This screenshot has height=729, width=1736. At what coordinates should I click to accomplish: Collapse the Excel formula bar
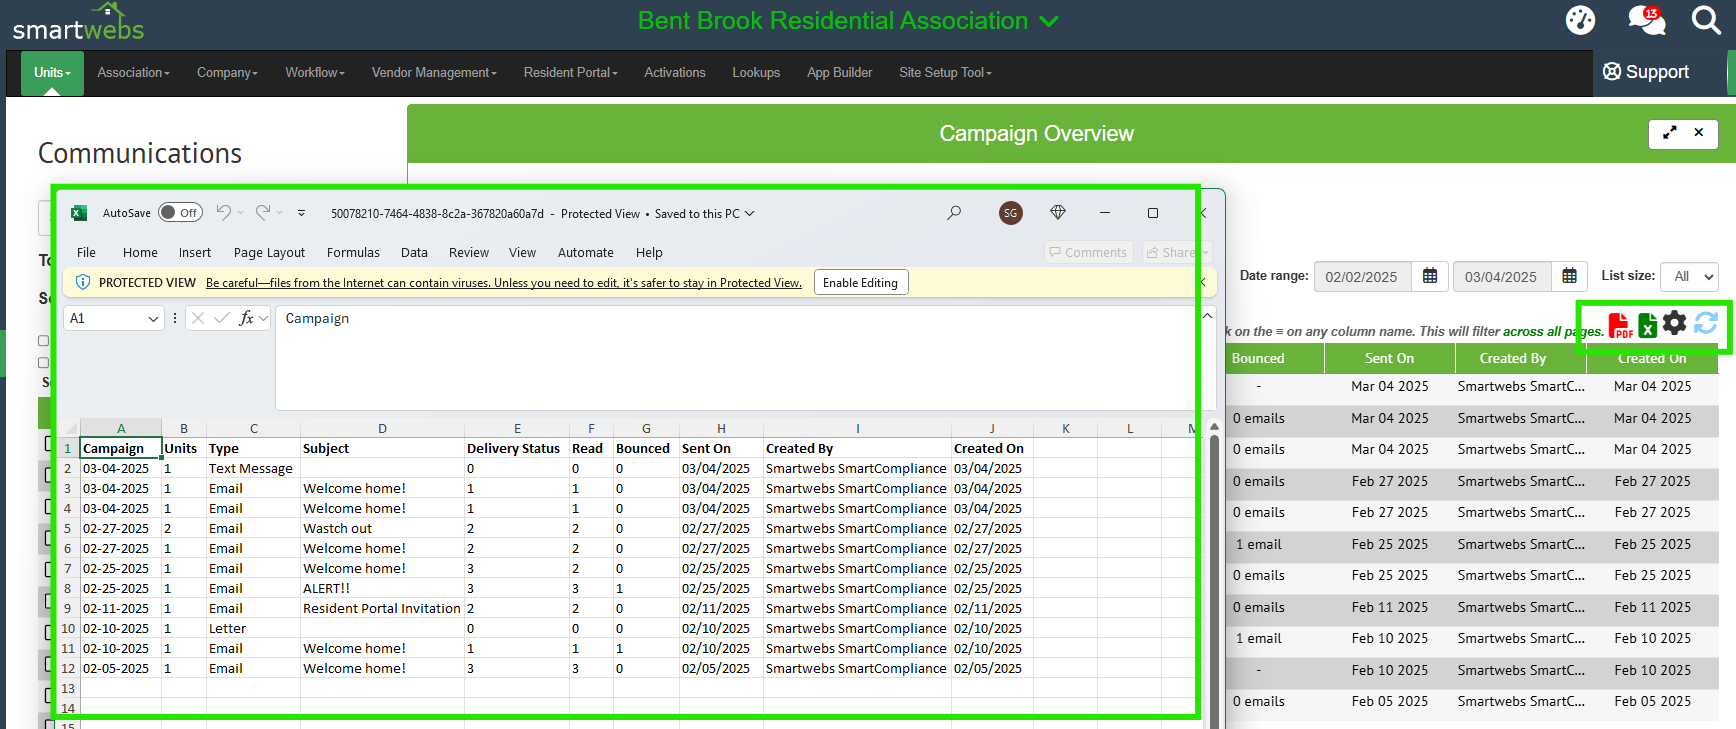1207,316
